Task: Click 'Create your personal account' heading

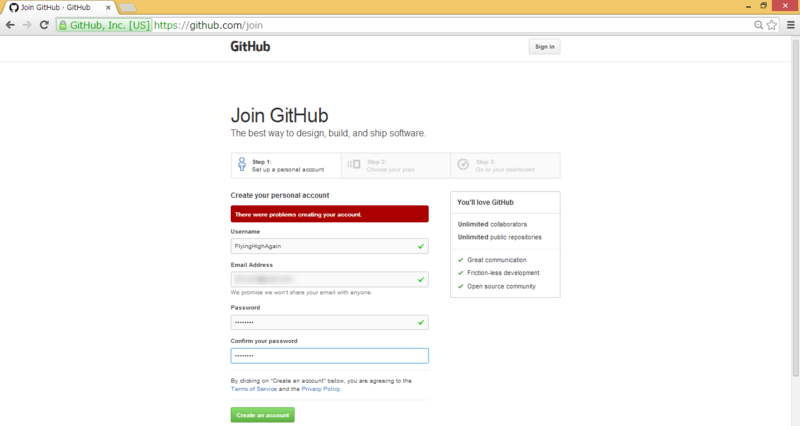Action: tap(280, 195)
